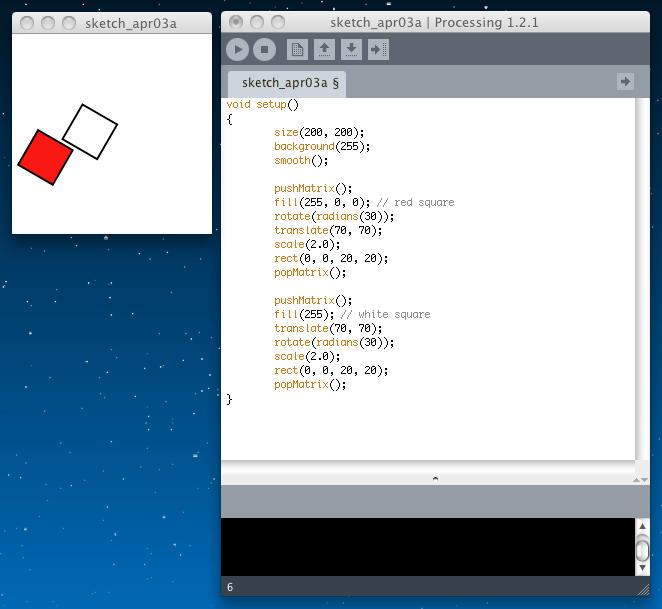The image size is (662, 609).
Task: Click the Processing 1.2.1 window title
Action: [434, 22]
